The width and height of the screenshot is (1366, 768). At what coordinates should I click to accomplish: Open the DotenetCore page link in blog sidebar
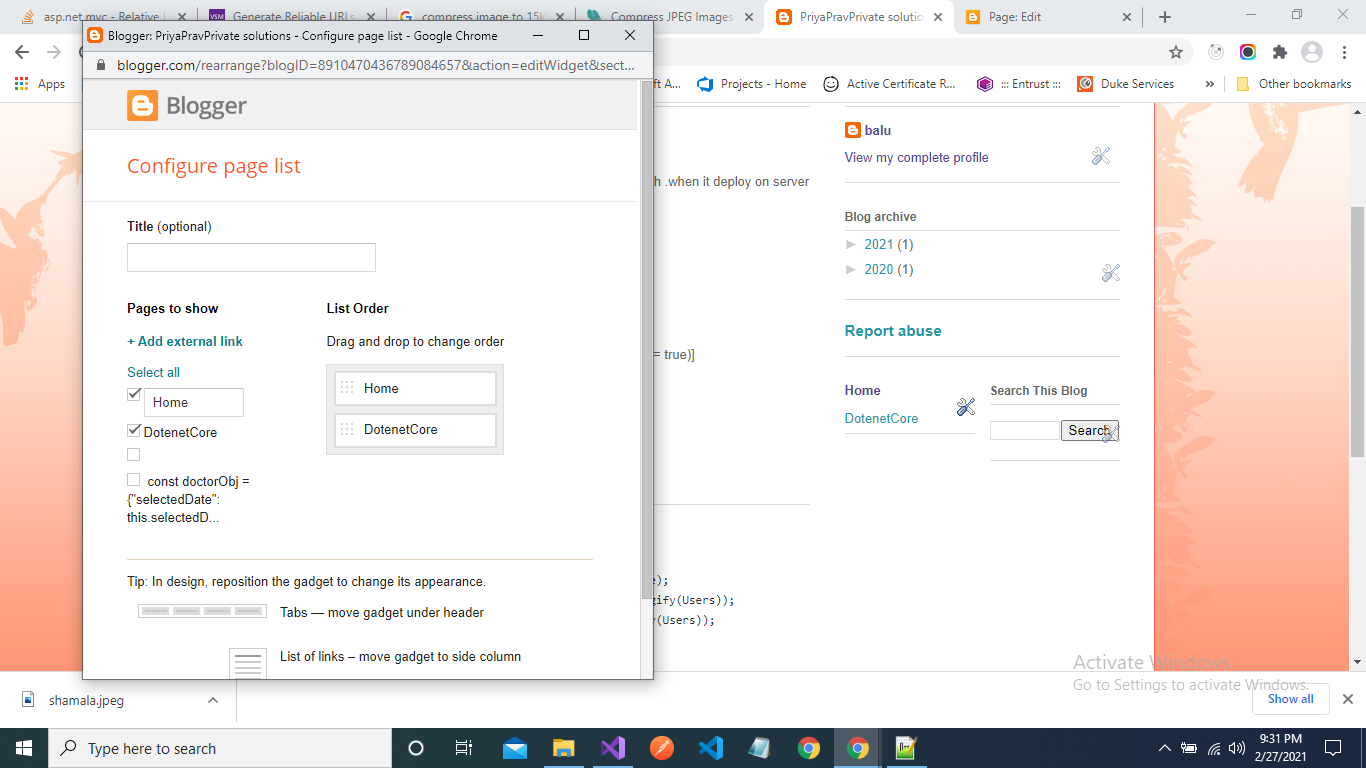click(881, 418)
